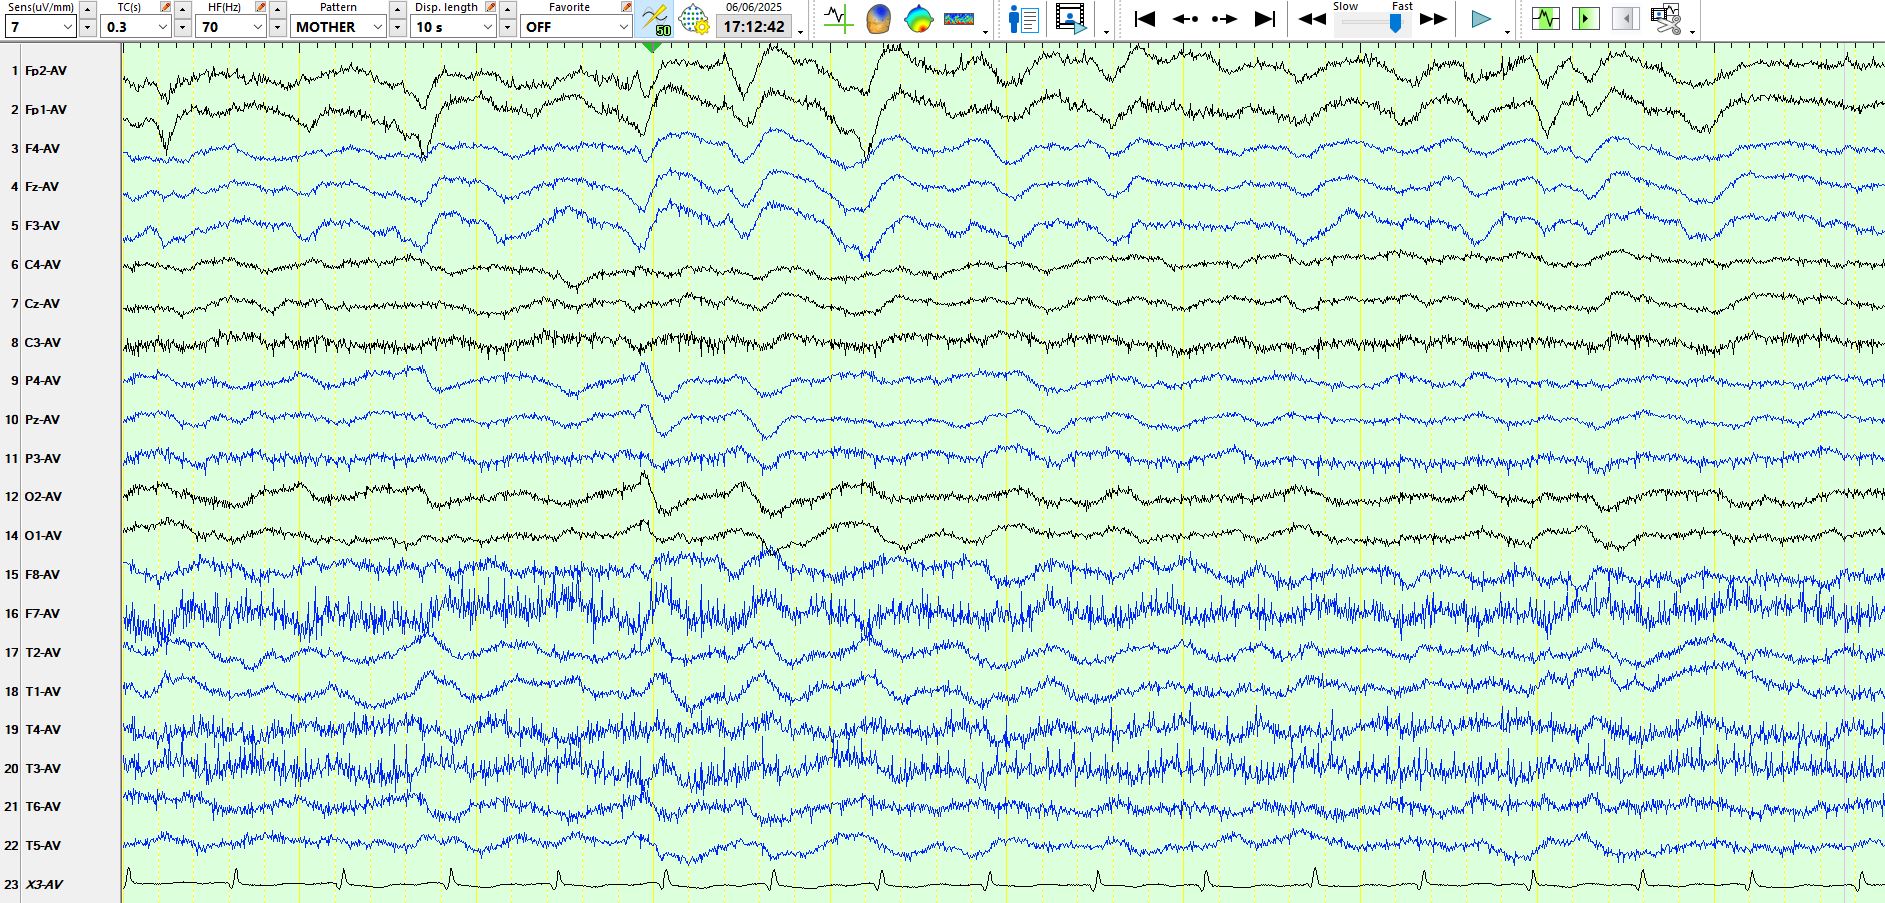Screen dimensions: 1885x903
Task: Show the 2D topography map
Action: (x=918, y=19)
